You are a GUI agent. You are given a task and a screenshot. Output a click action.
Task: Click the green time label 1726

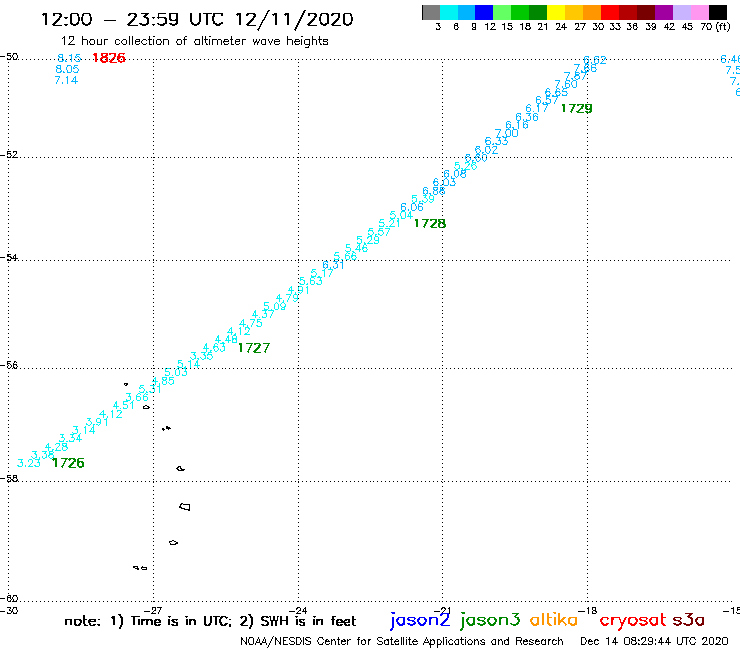(68, 463)
